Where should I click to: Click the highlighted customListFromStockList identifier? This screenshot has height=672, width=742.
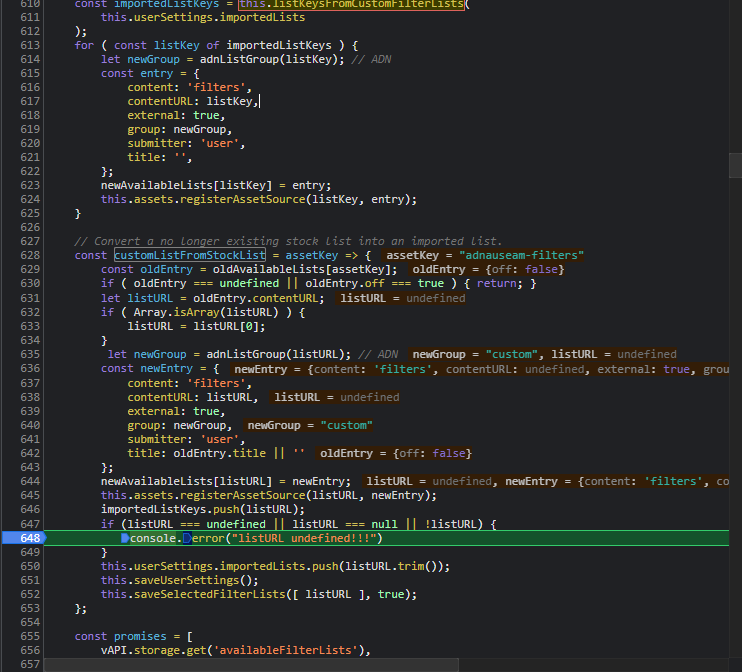coord(190,255)
